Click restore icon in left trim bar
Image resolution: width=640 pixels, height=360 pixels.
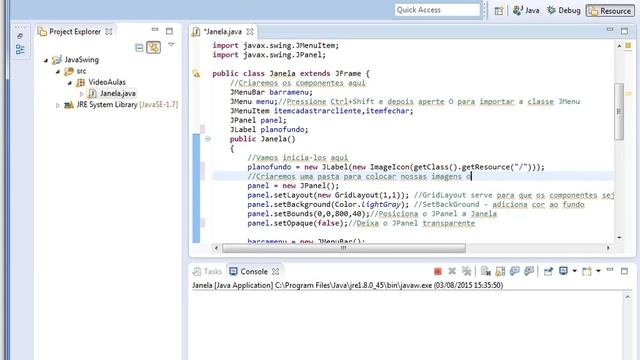pos(20,36)
